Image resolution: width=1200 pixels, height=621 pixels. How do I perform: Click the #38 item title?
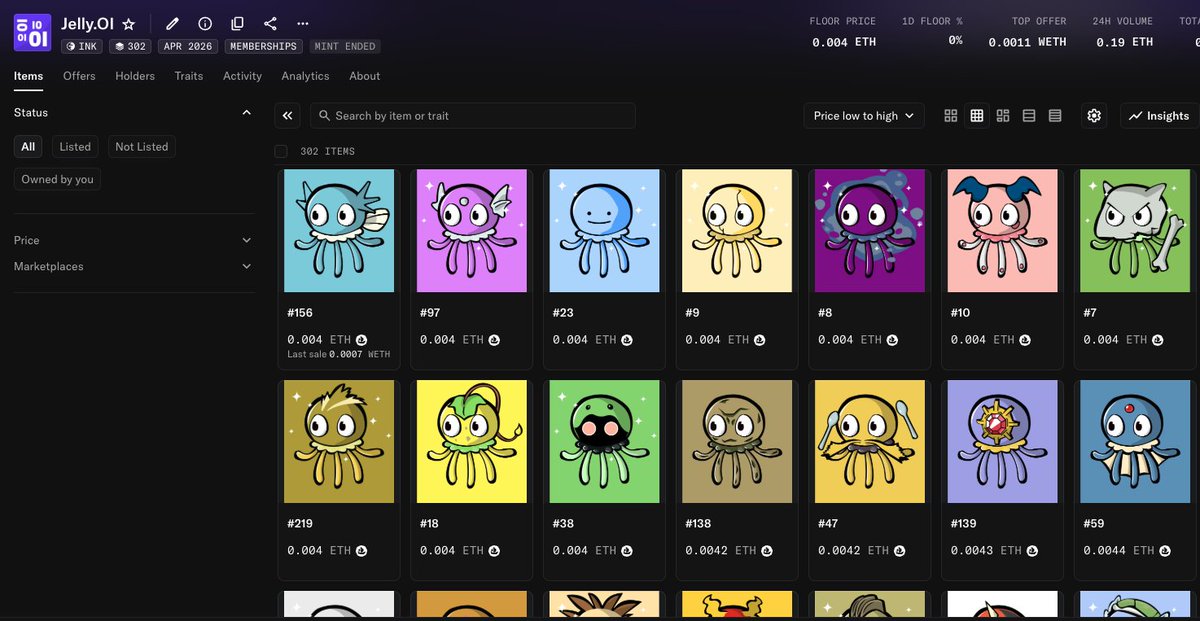(x=563, y=524)
